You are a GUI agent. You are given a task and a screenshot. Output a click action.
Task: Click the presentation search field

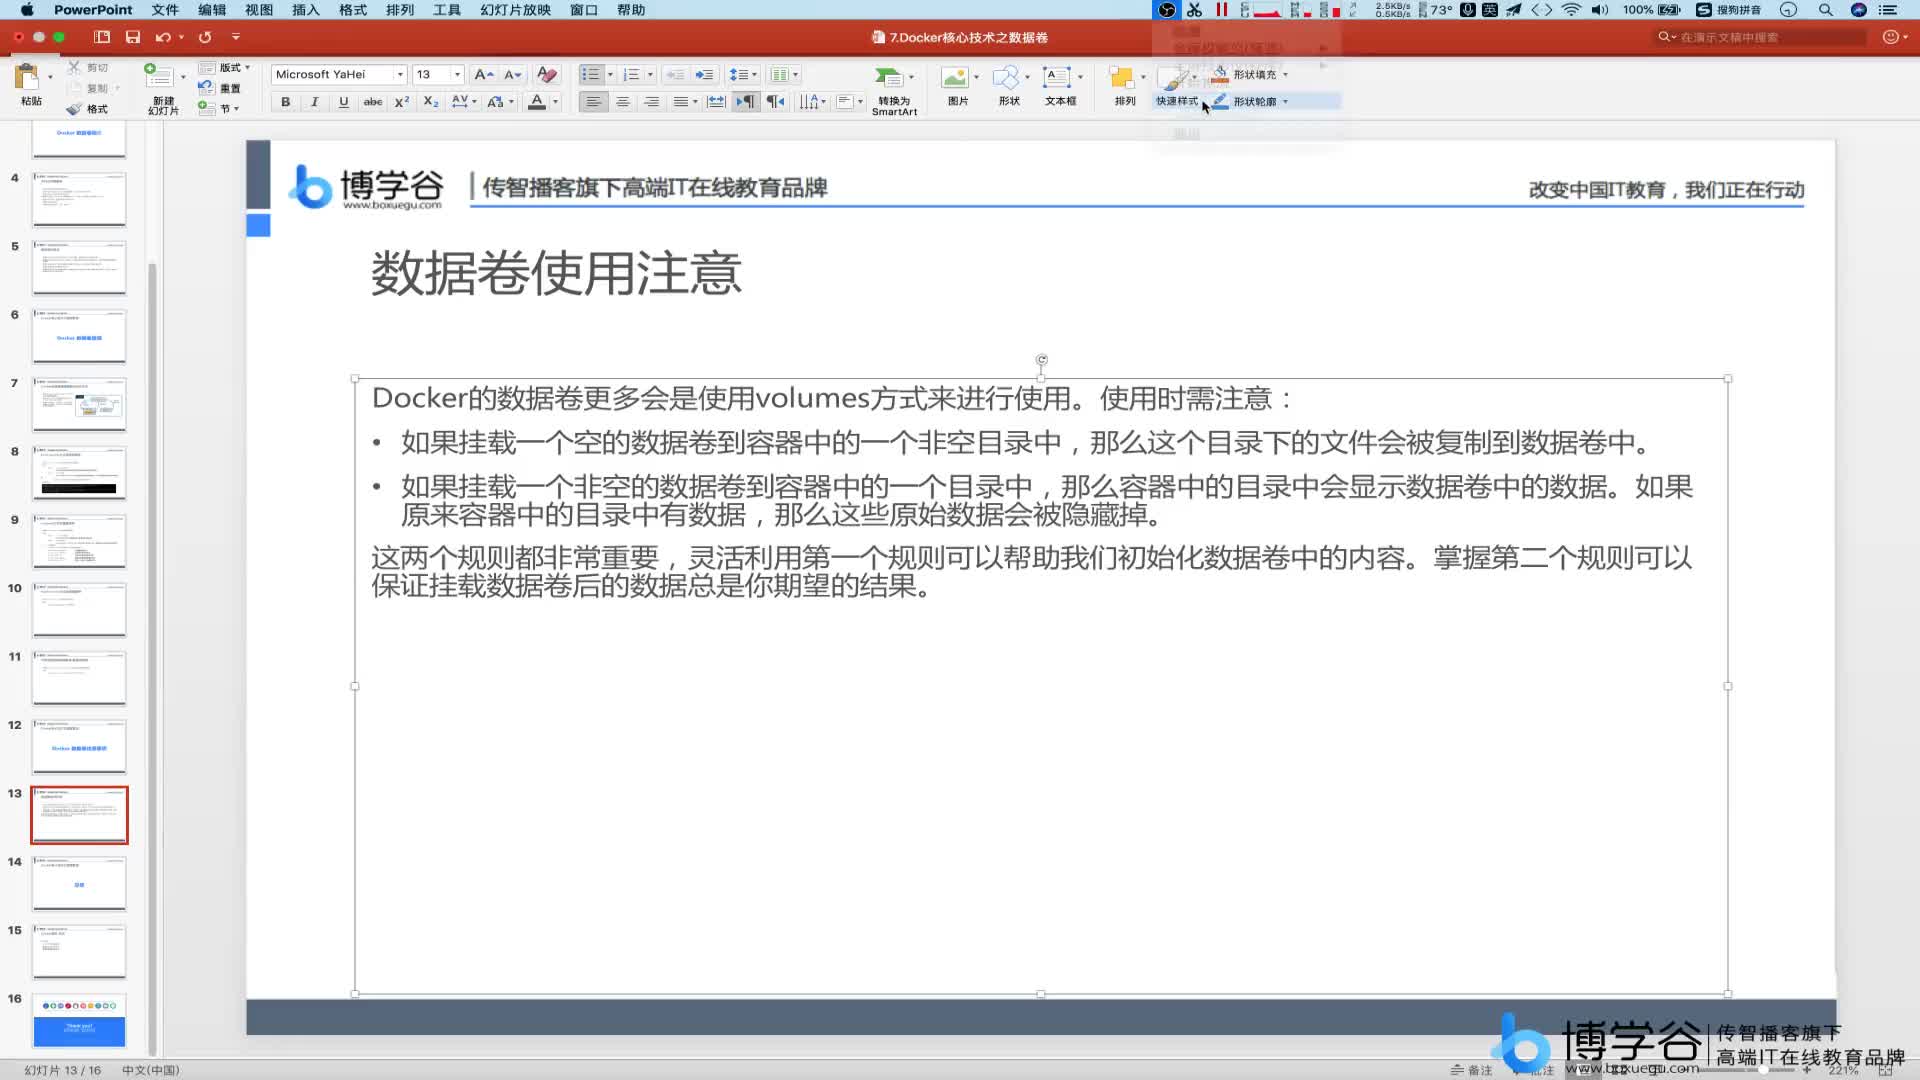click(1761, 37)
